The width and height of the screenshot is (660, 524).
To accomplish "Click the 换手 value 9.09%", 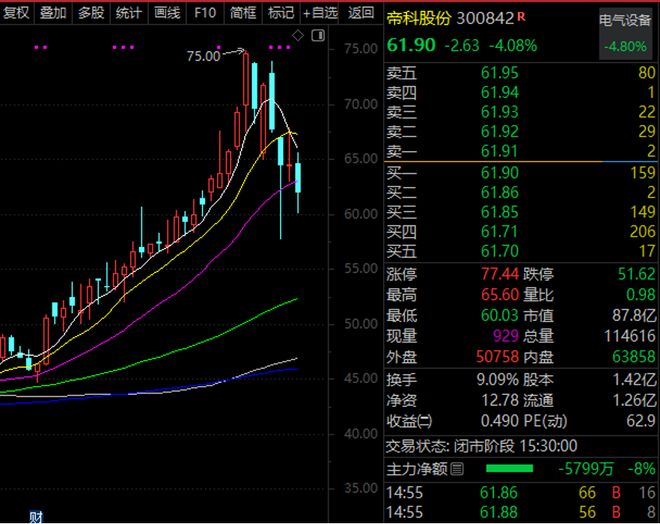I will coord(498,380).
